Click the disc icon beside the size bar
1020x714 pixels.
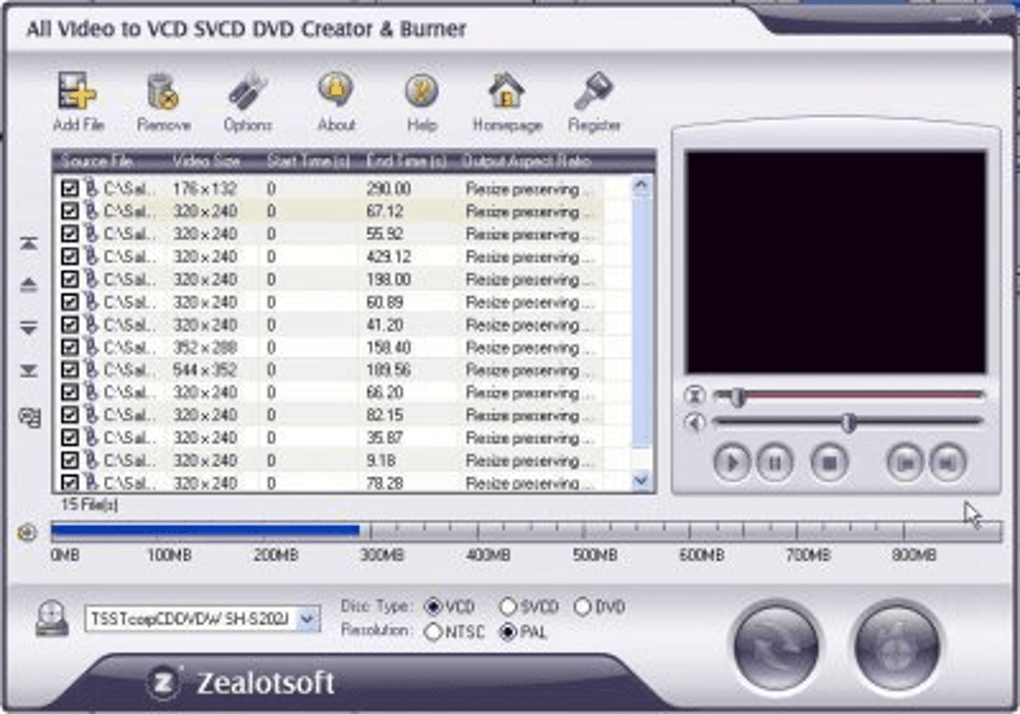[27, 533]
